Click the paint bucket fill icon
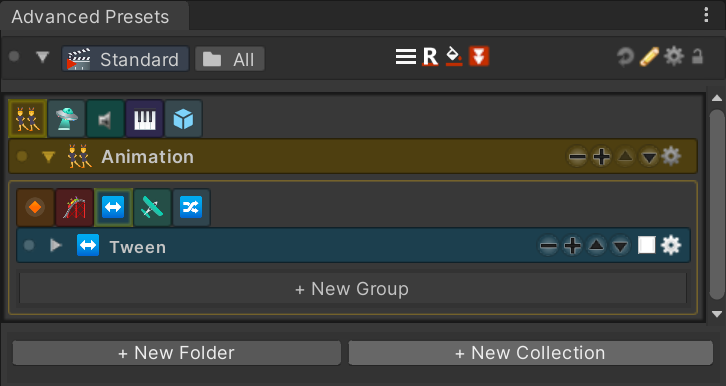Viewport: 726px width, 386px height. tap(454, 56)
